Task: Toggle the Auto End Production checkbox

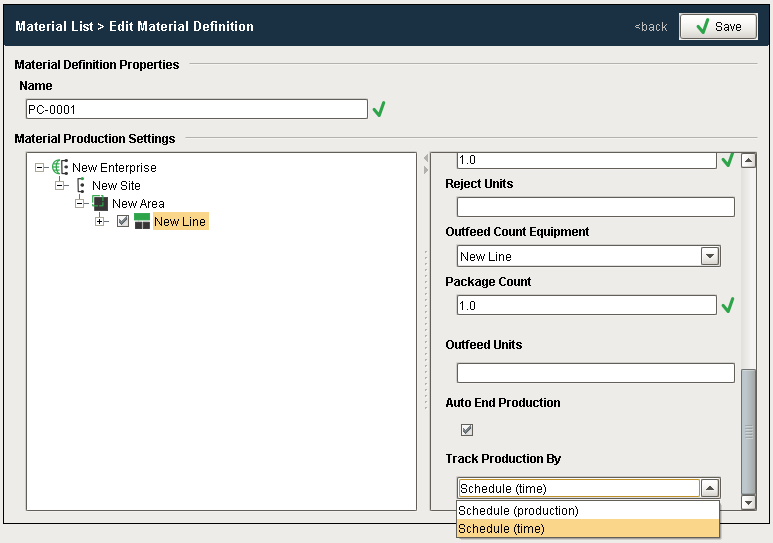Action: pos(466,430)
